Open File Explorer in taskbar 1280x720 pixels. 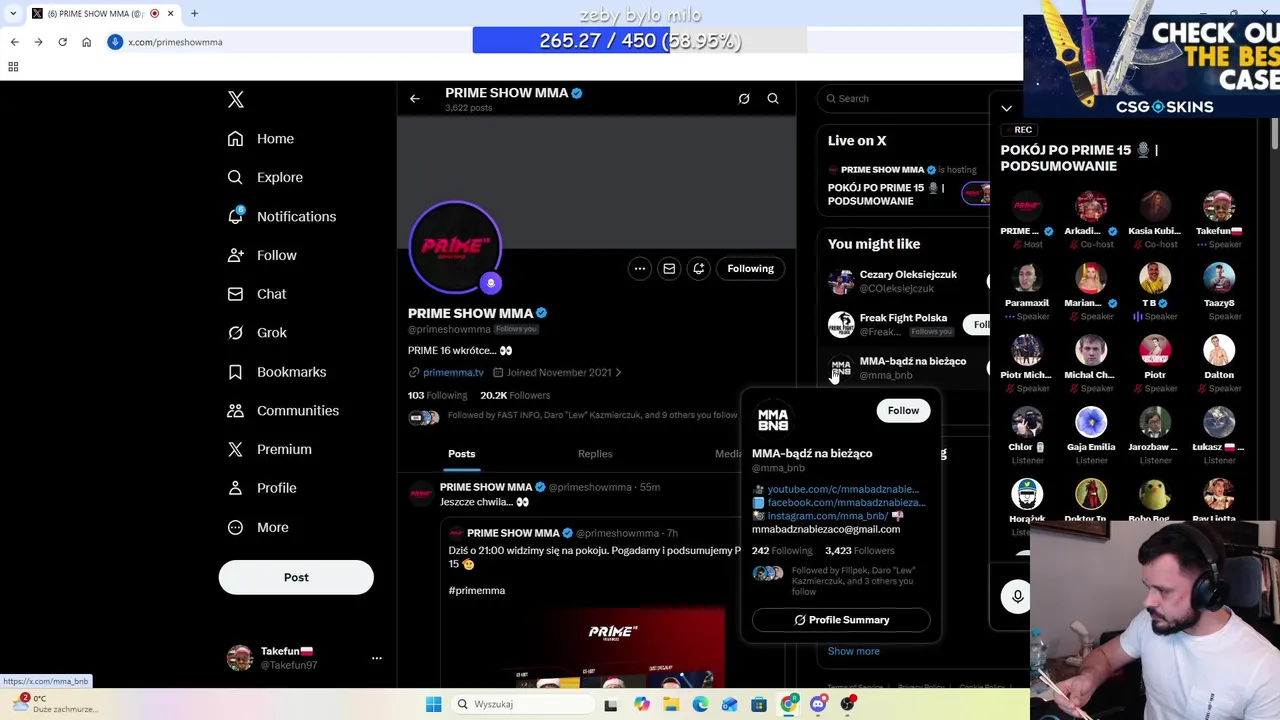tap(671, 704)
